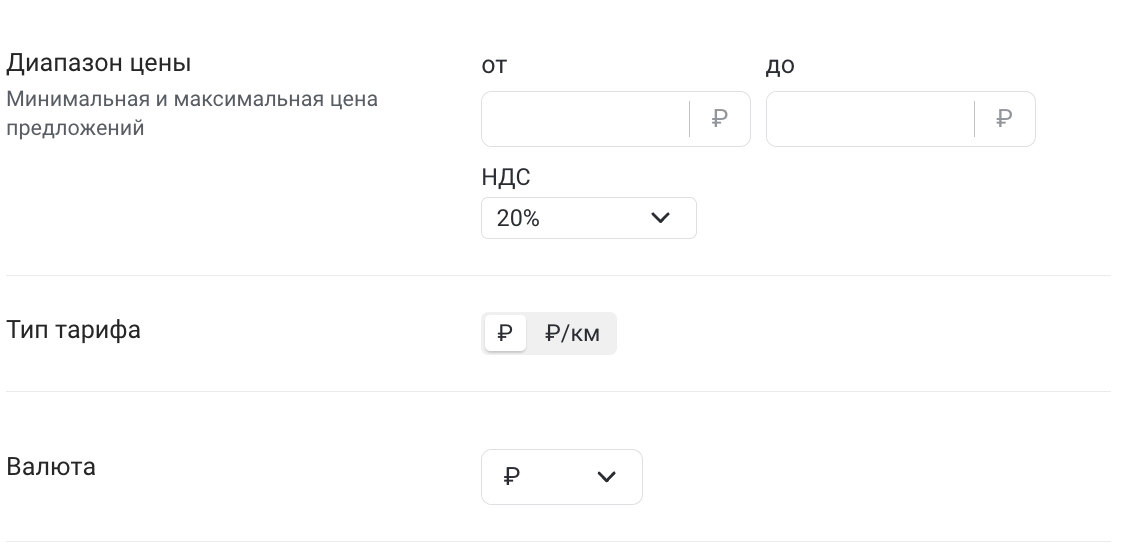
Task: Click the ruble icon in the "от" field
Action: tap(719, 119)
